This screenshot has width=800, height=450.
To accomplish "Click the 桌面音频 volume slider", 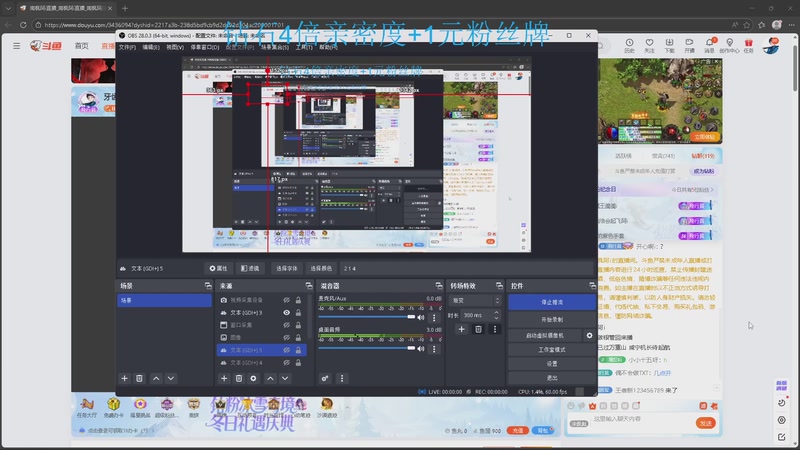I will coord(367,348).
